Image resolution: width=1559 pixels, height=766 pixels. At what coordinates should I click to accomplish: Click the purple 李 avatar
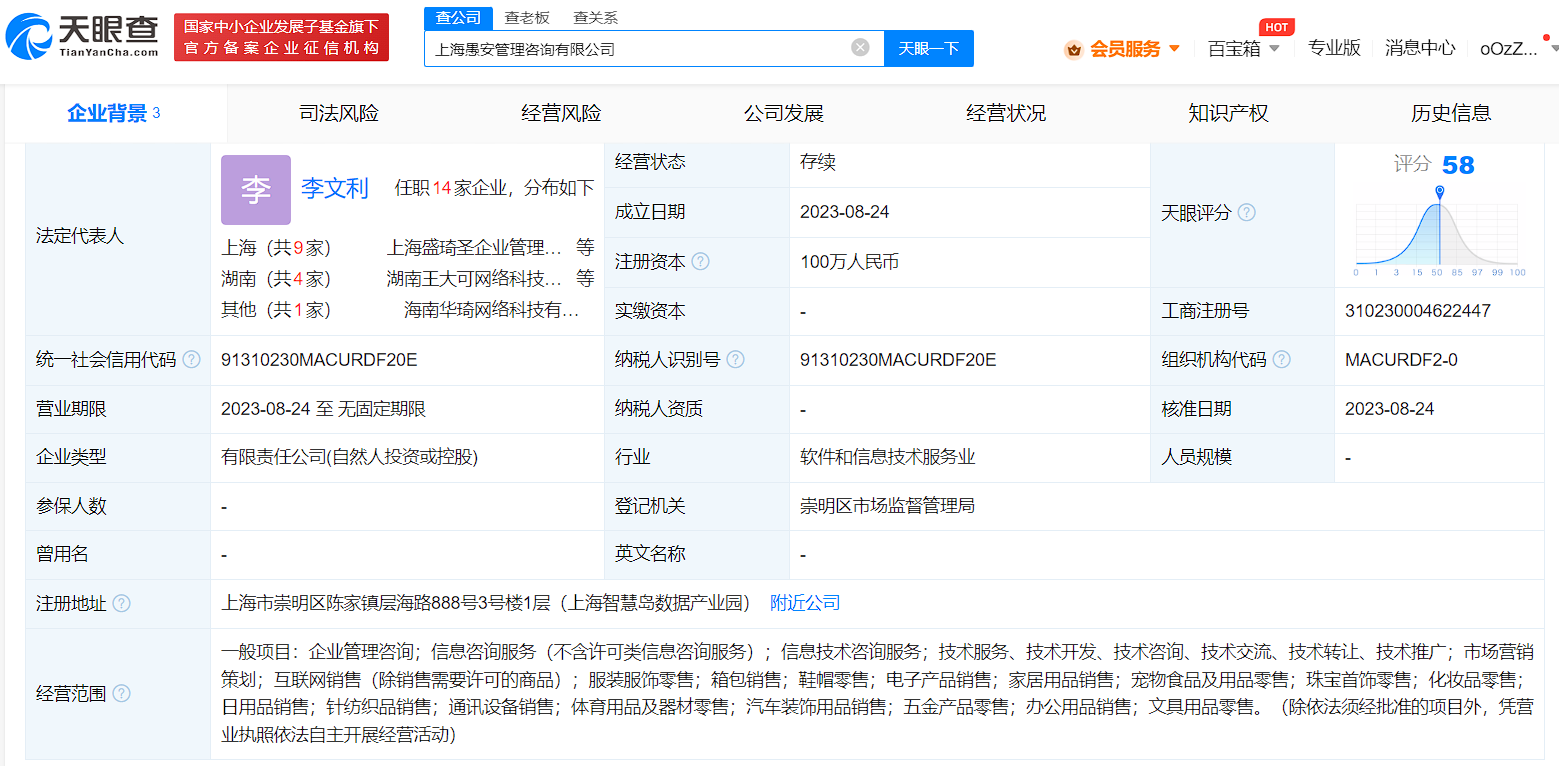(256, 190)
